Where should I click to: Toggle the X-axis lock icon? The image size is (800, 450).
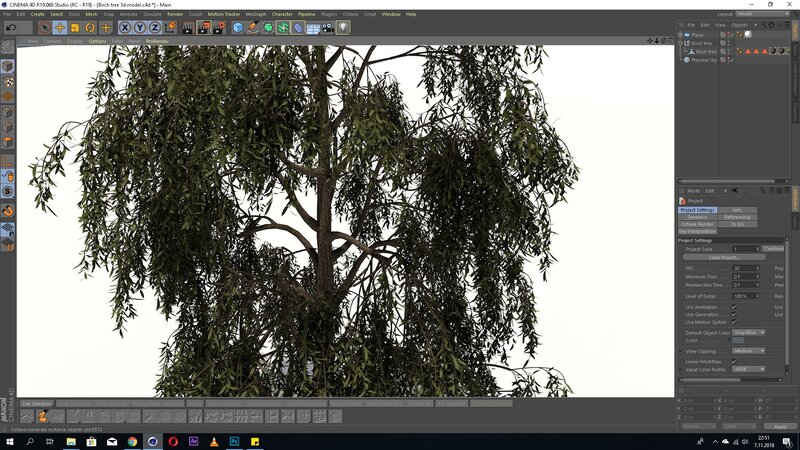pos(125,28)
